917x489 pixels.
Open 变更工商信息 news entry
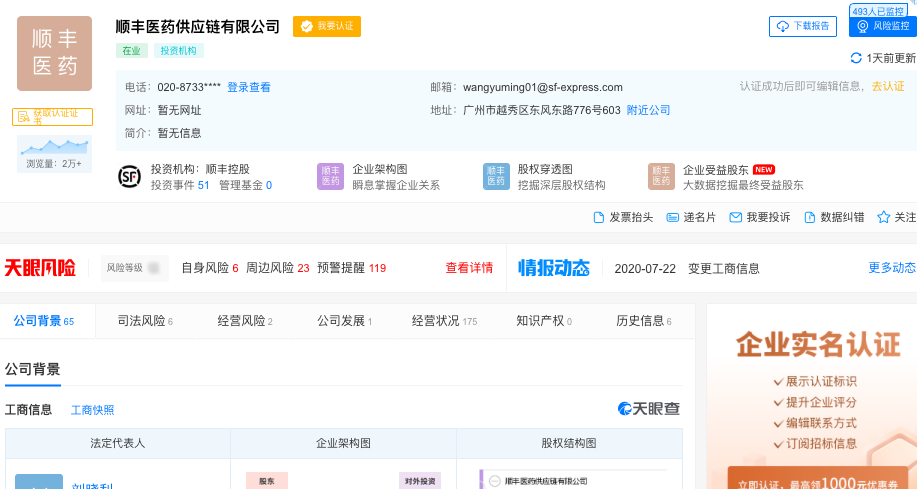pyautogui.click(x=723, y=268)
